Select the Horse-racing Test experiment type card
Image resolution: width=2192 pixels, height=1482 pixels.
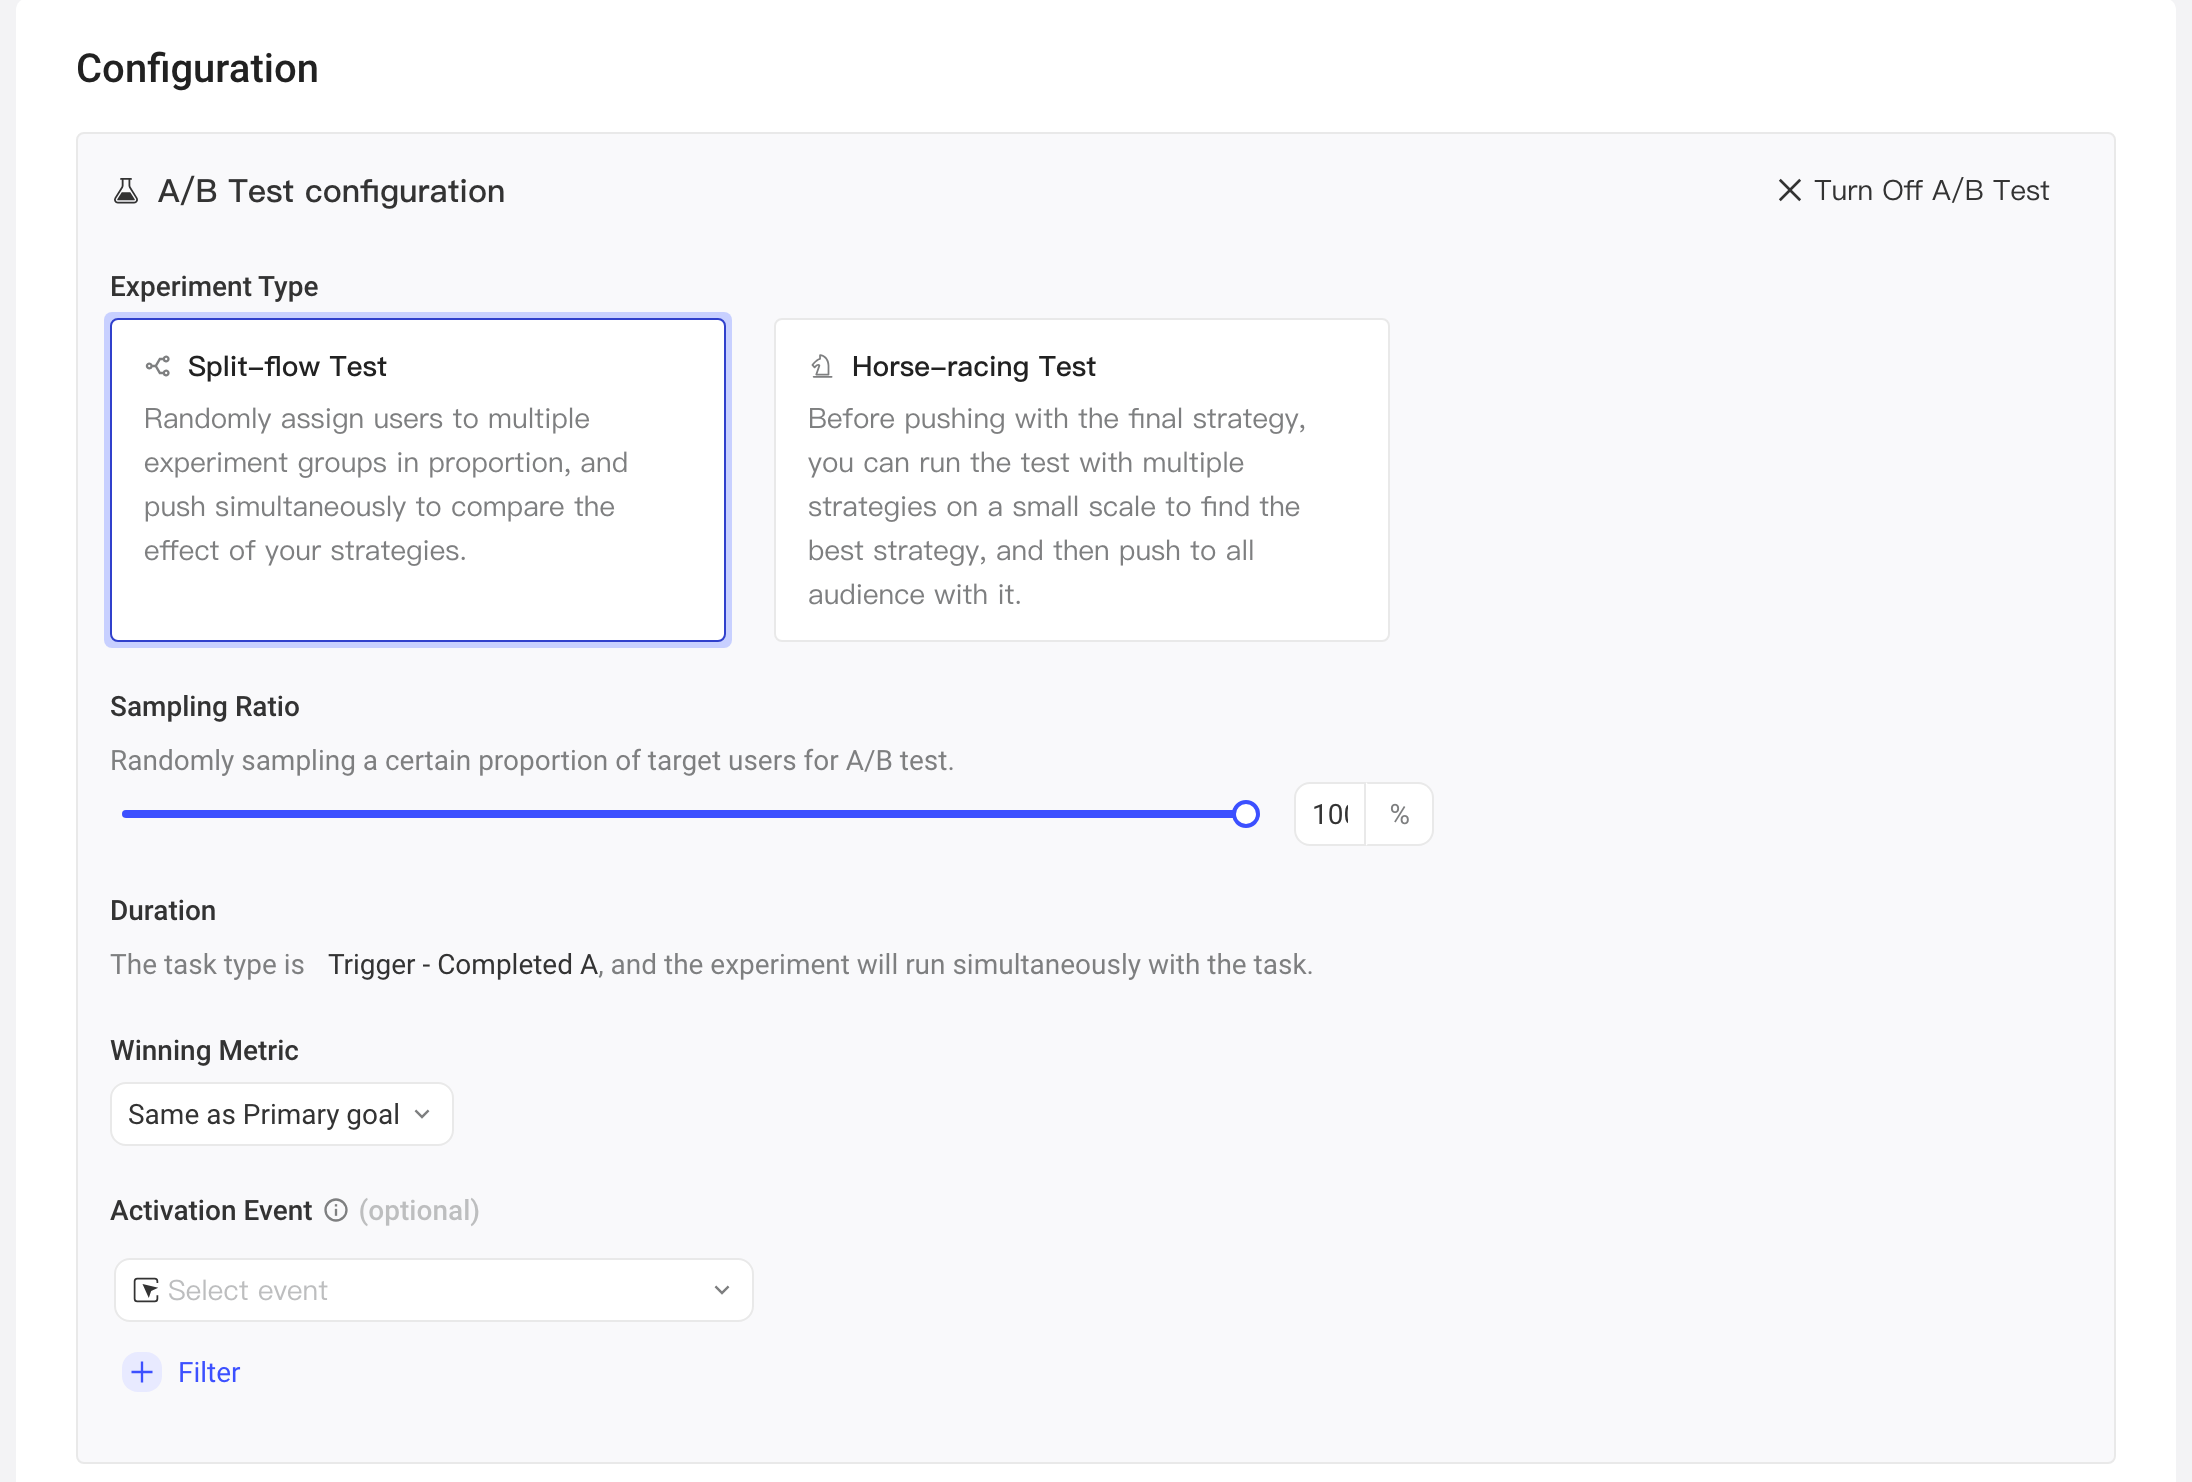tap(1082, 480)
